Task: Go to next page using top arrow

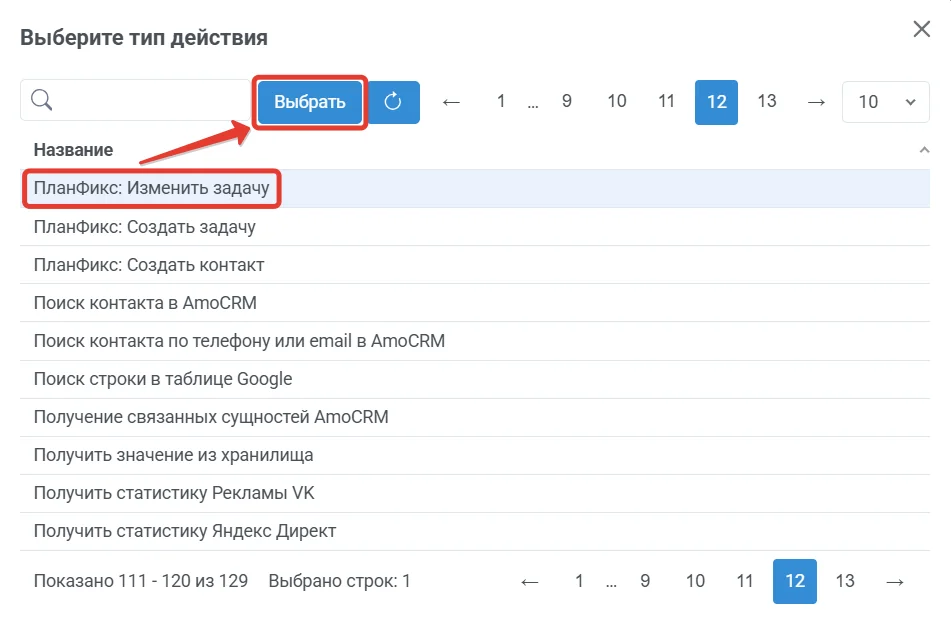Action: click(816, 102)
